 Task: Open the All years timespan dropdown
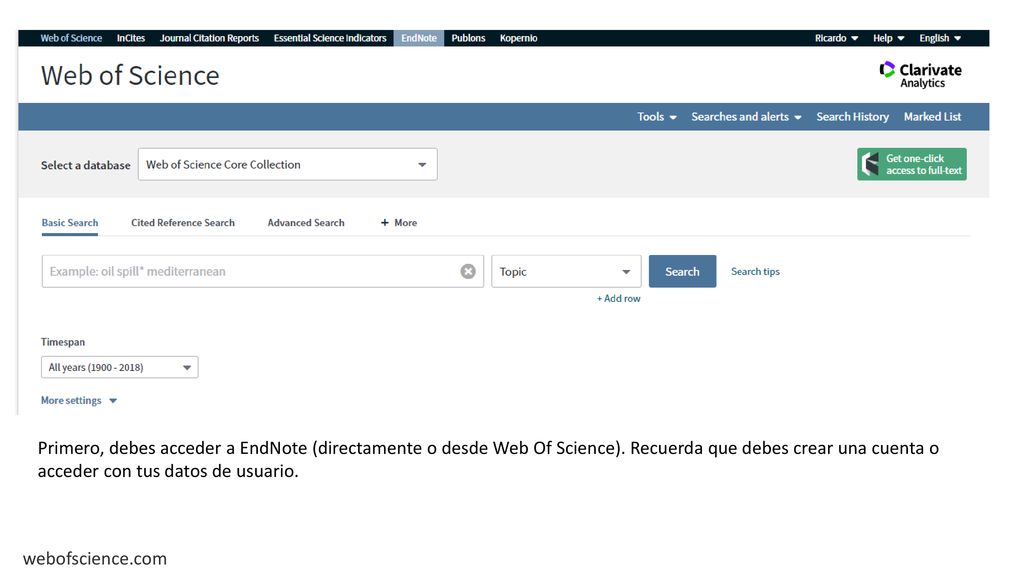[x=120, y=367]
